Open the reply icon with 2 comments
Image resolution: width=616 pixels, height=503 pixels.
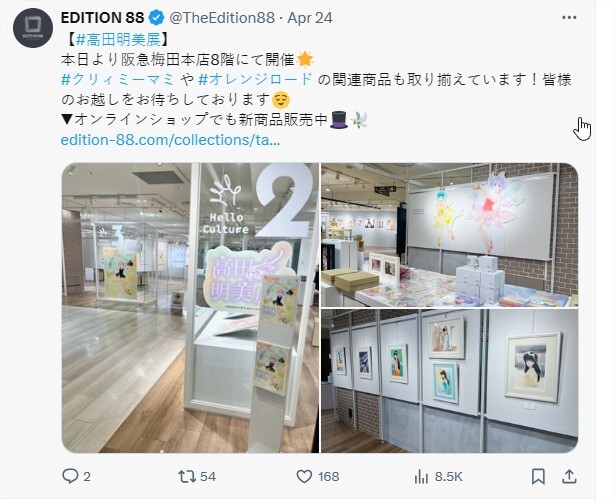click(x=70, y=476)
